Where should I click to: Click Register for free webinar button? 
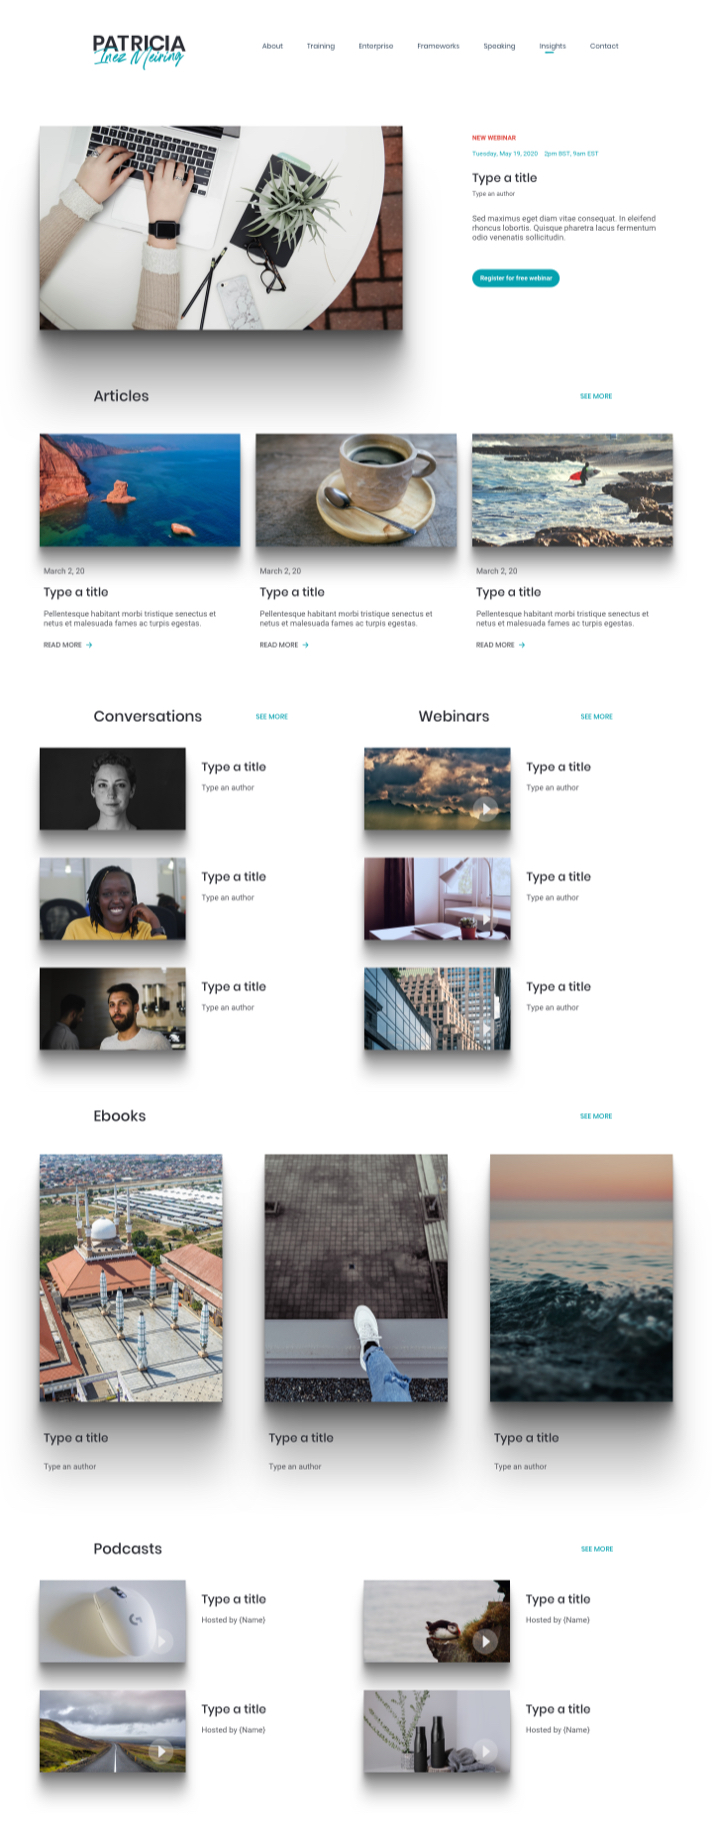[x=516, y=278]
